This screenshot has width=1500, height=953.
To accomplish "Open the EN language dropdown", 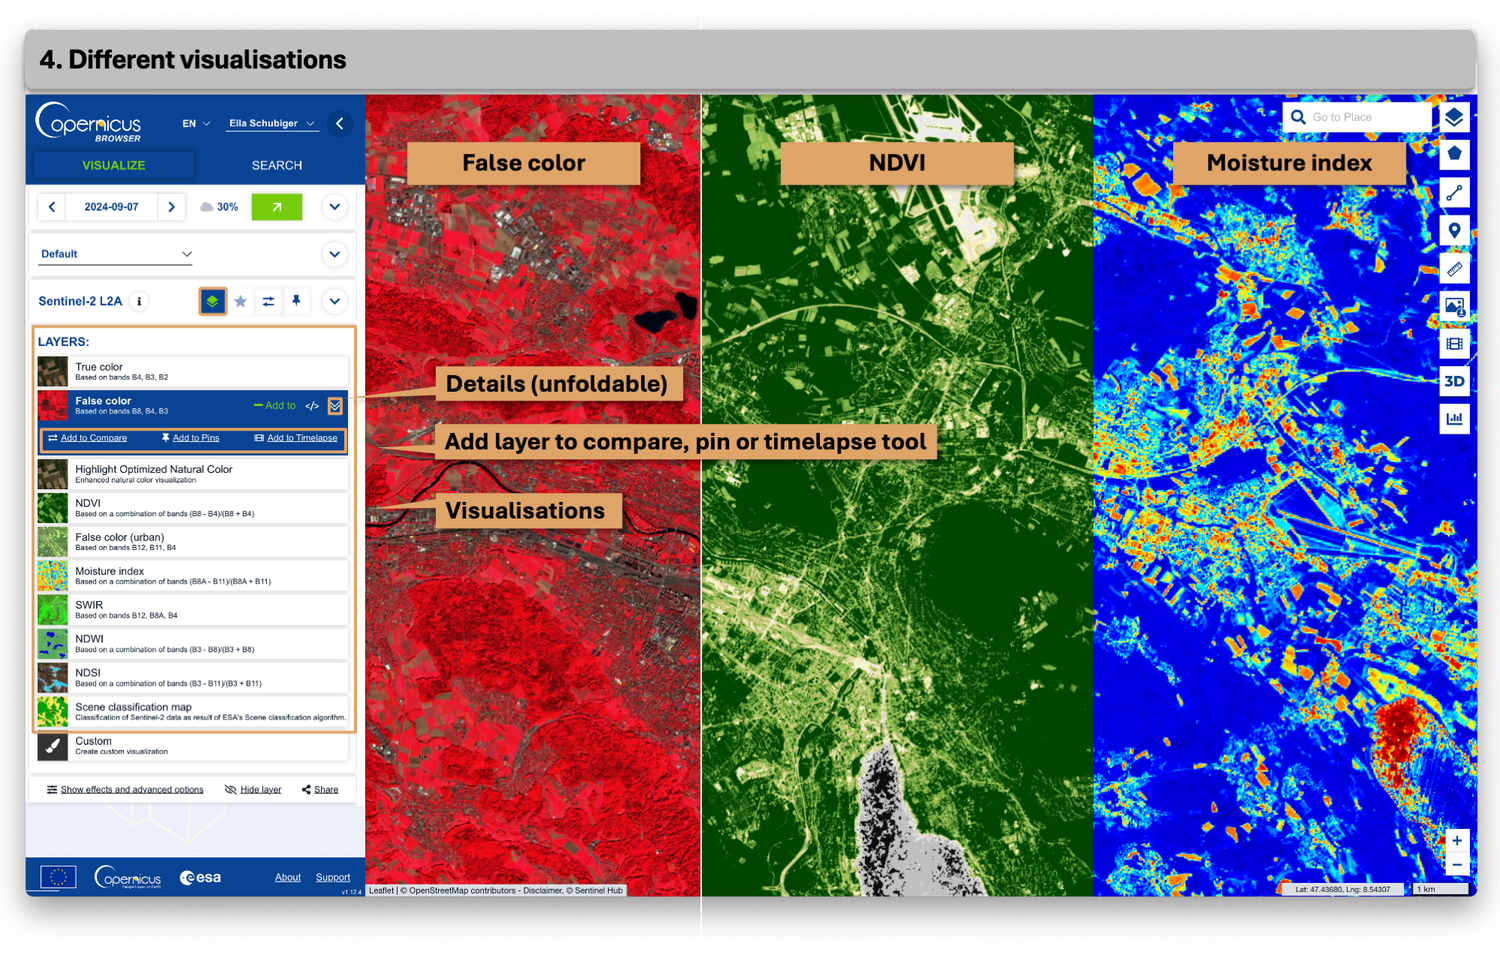I will [x=196, y=123].
